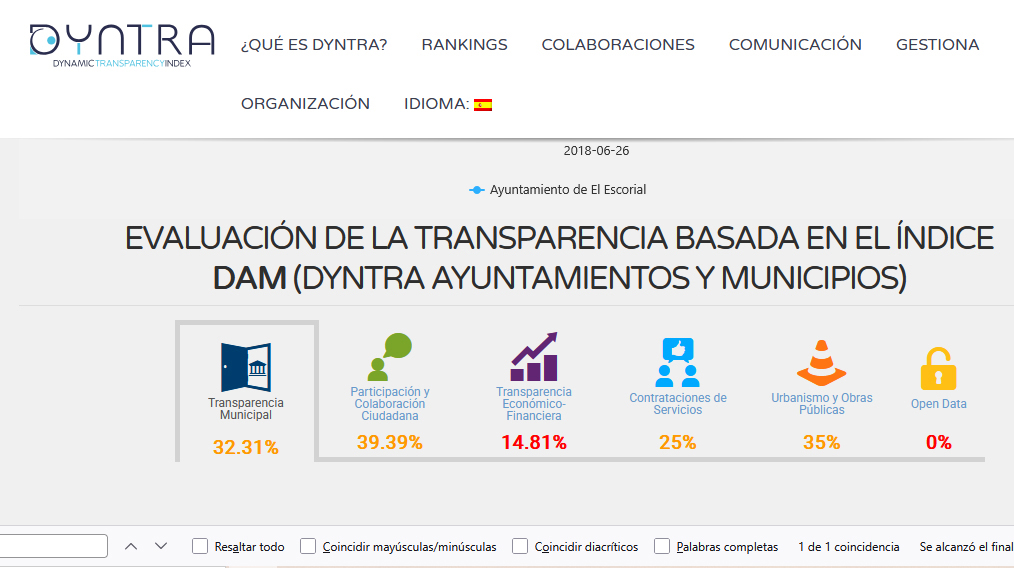Open the Rankings menu item
This screenshot has height=568, width=1014.
click(464, 45)
